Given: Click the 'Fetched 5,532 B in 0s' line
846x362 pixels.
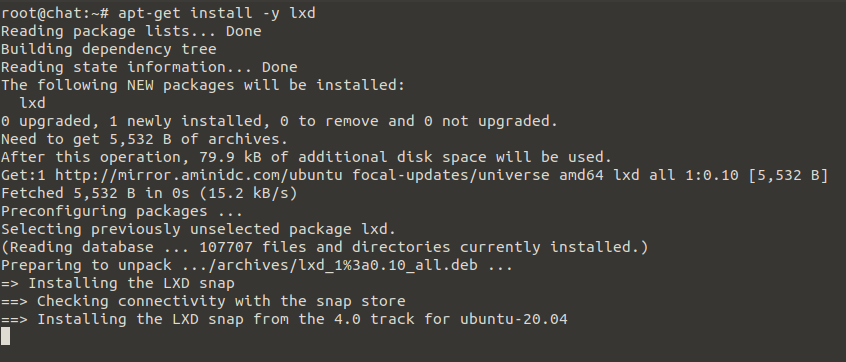Looking at the screenshot, I should 149,193.
